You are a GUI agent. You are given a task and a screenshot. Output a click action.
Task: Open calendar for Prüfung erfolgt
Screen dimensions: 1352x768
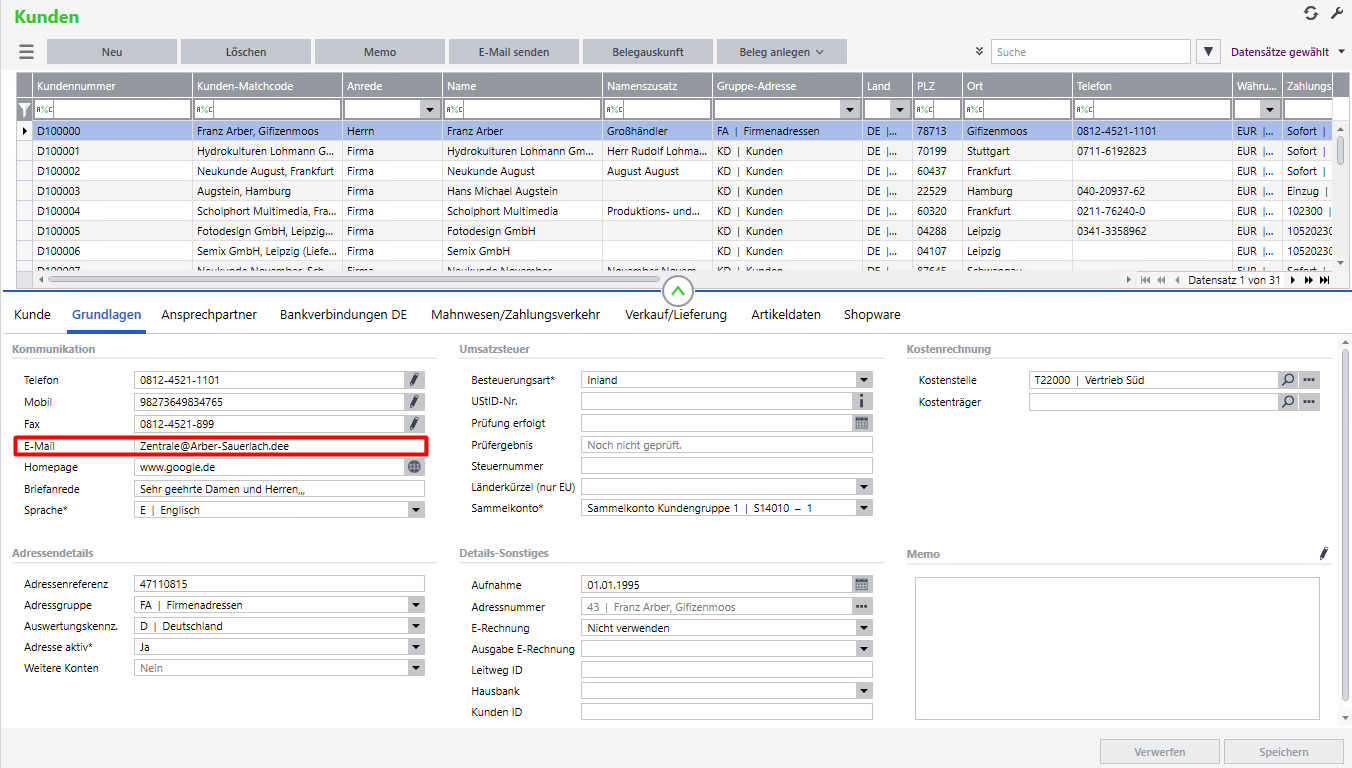pyautogui.click(x=863, y=423)
